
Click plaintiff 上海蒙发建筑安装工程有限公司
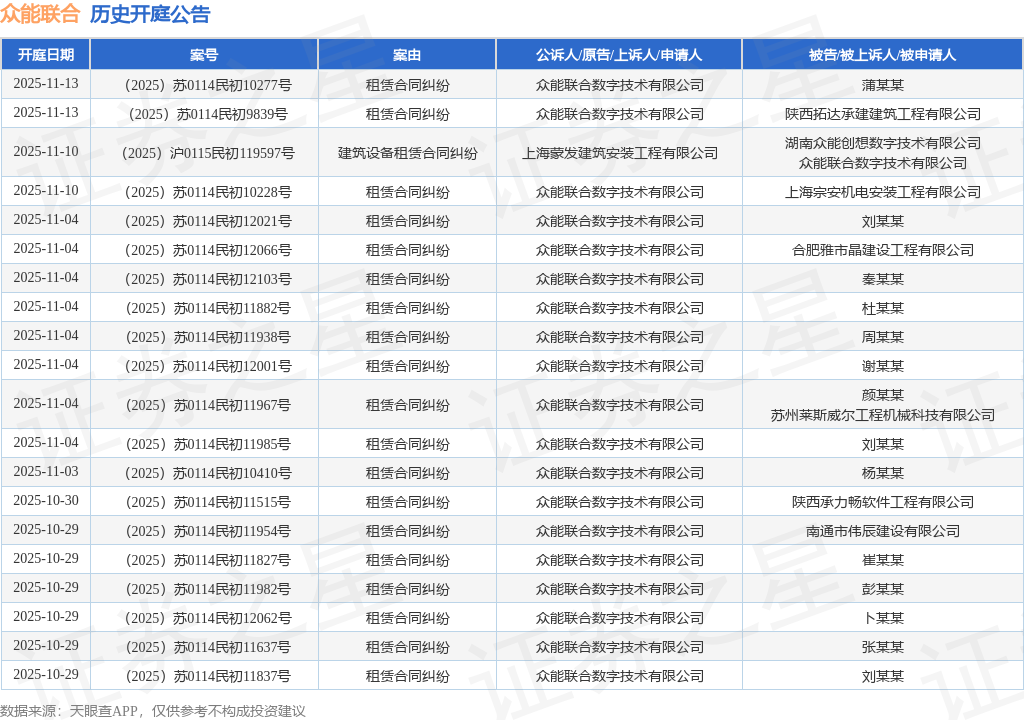(x=619, y=153)
